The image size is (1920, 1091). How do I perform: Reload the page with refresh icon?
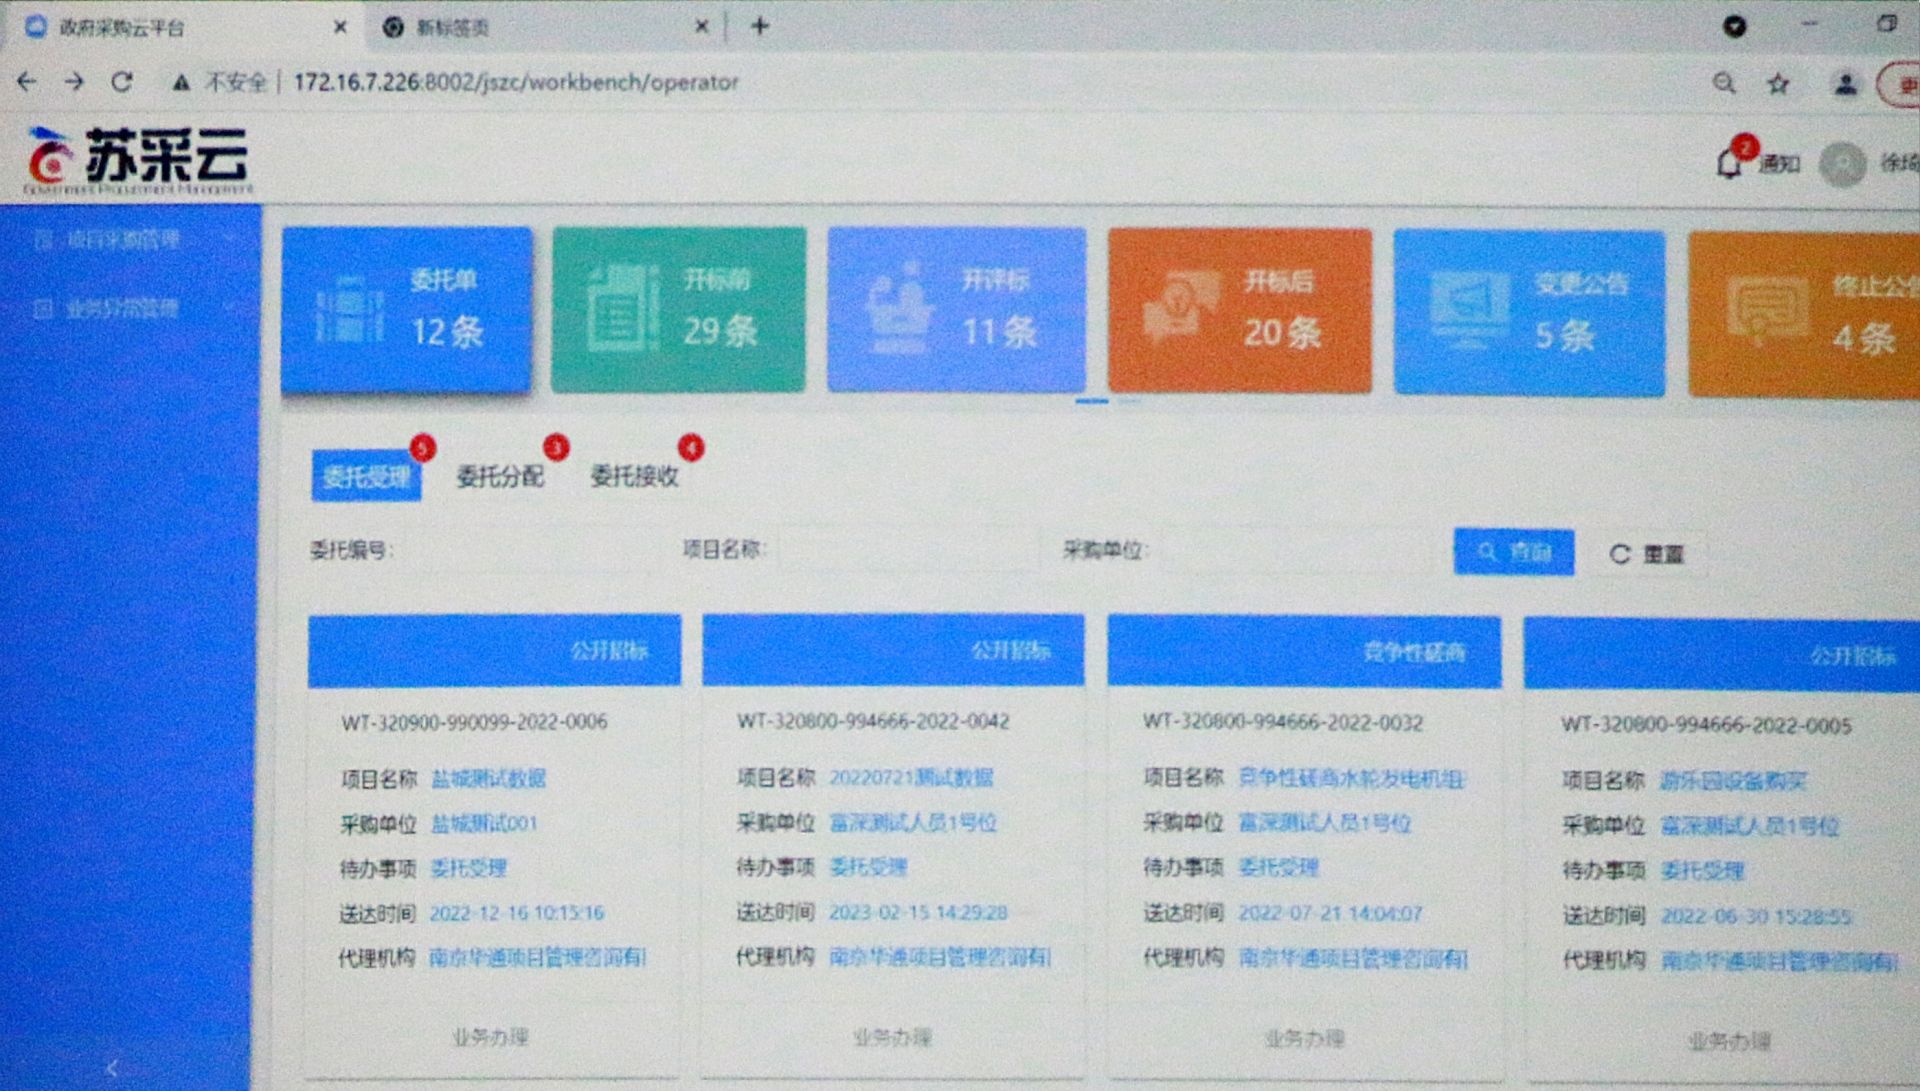[122, 82]
